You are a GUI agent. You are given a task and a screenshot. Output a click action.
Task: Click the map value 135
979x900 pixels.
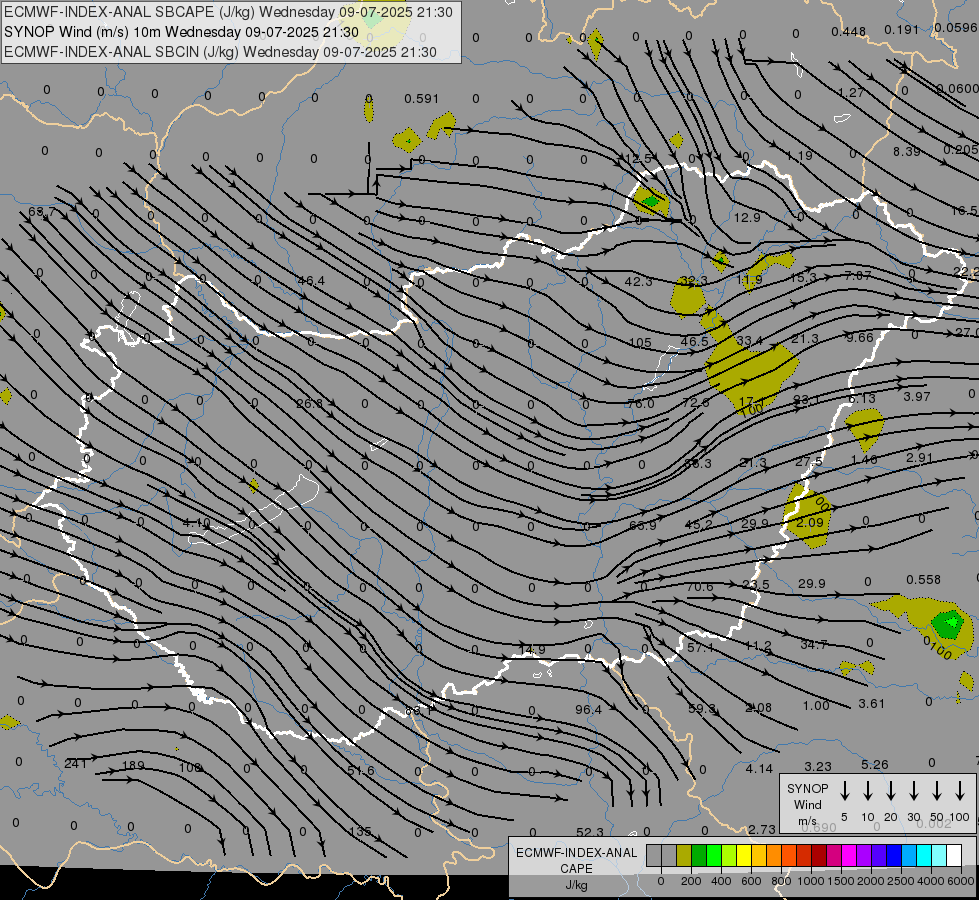click(x=360, y=831)
